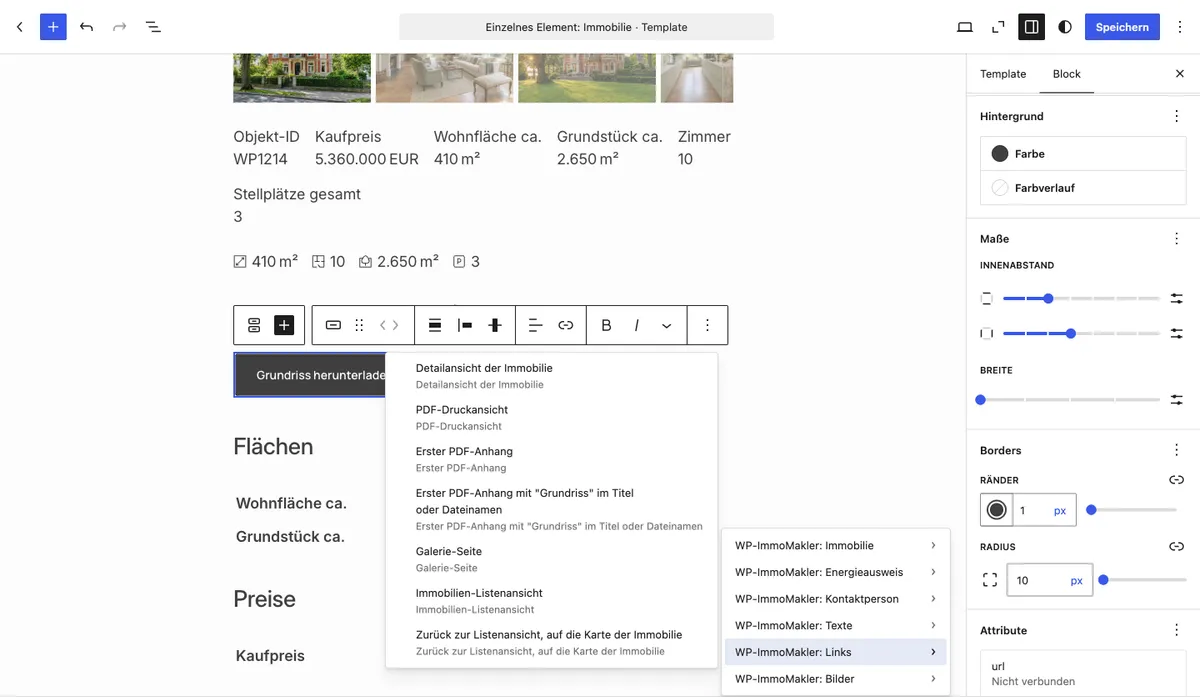Edit the border width value field
Screen dimensions: 1200x697
[x=1030, y=510]
